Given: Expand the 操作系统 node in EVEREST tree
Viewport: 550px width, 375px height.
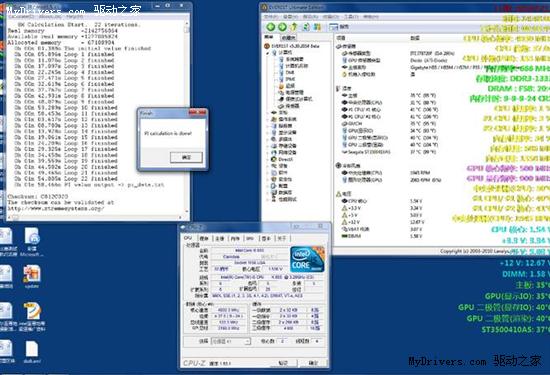Looking at the screenshot, I should point(268,120).
